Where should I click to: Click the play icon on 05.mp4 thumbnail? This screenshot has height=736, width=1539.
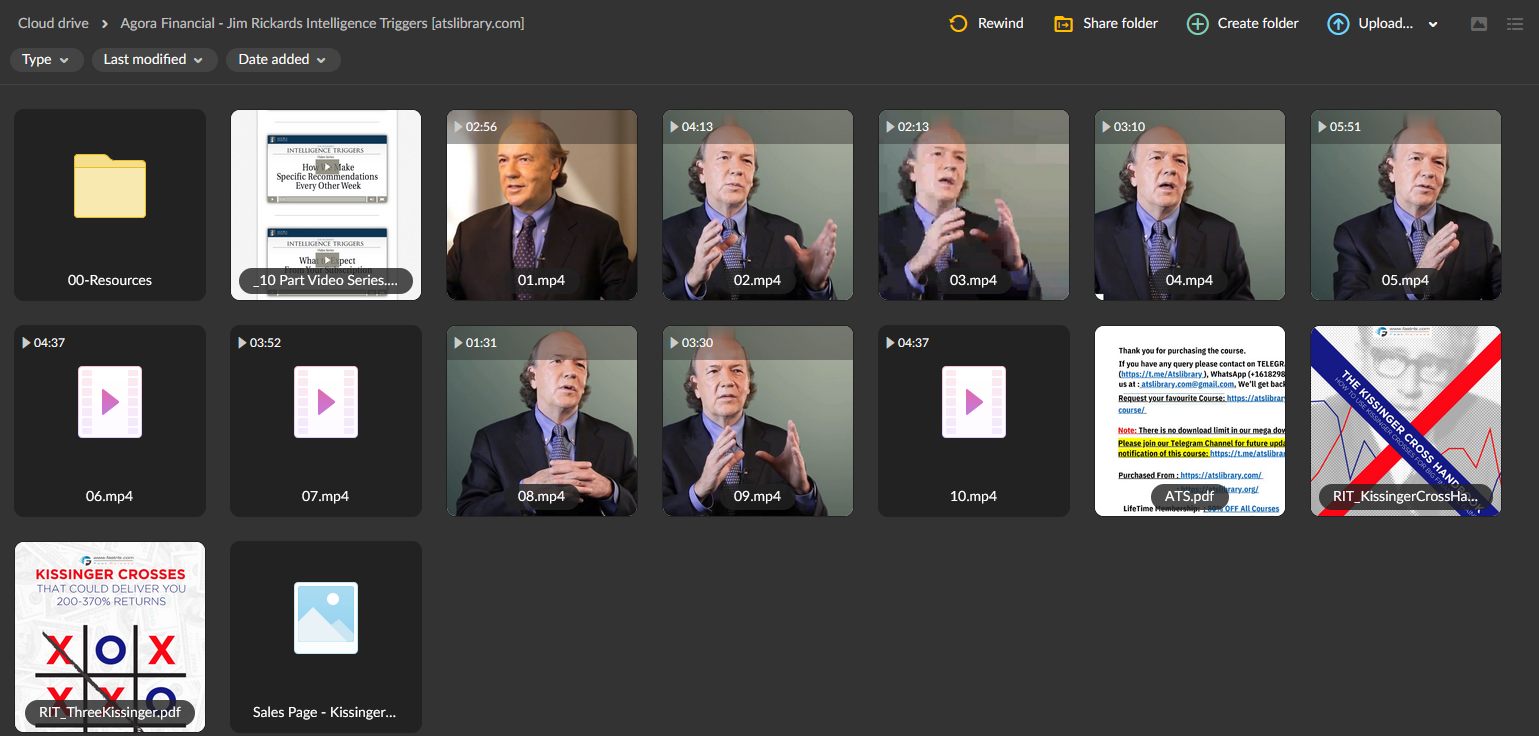(x=1320, y=126)
